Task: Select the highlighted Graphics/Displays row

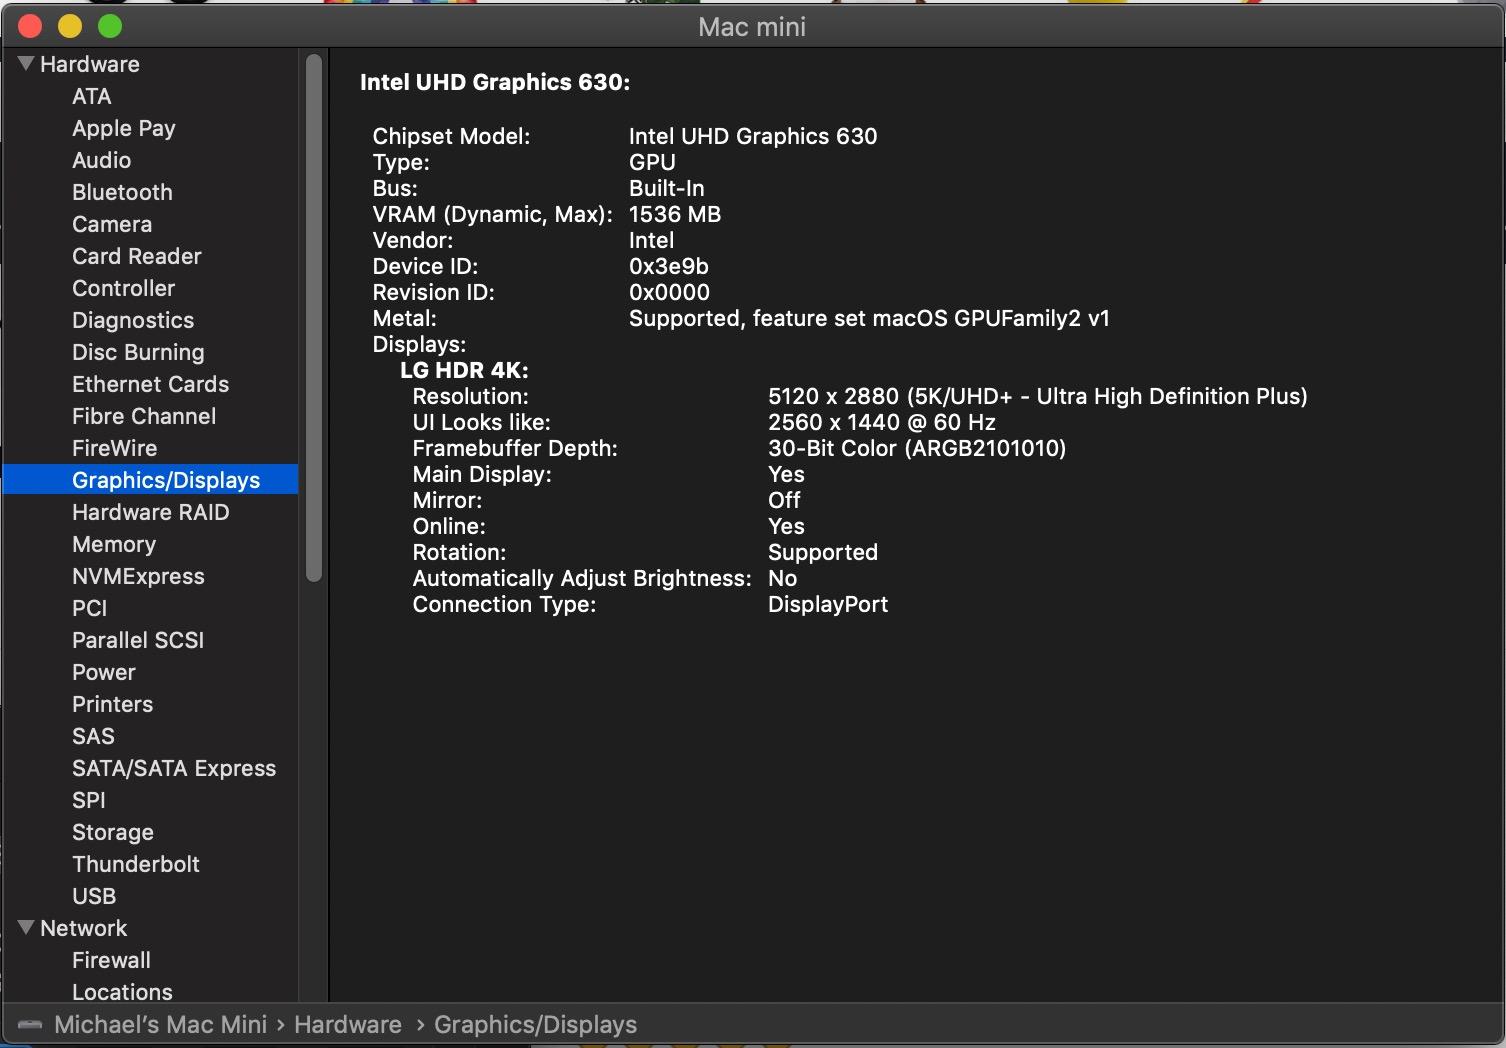Action: point(150,479)
